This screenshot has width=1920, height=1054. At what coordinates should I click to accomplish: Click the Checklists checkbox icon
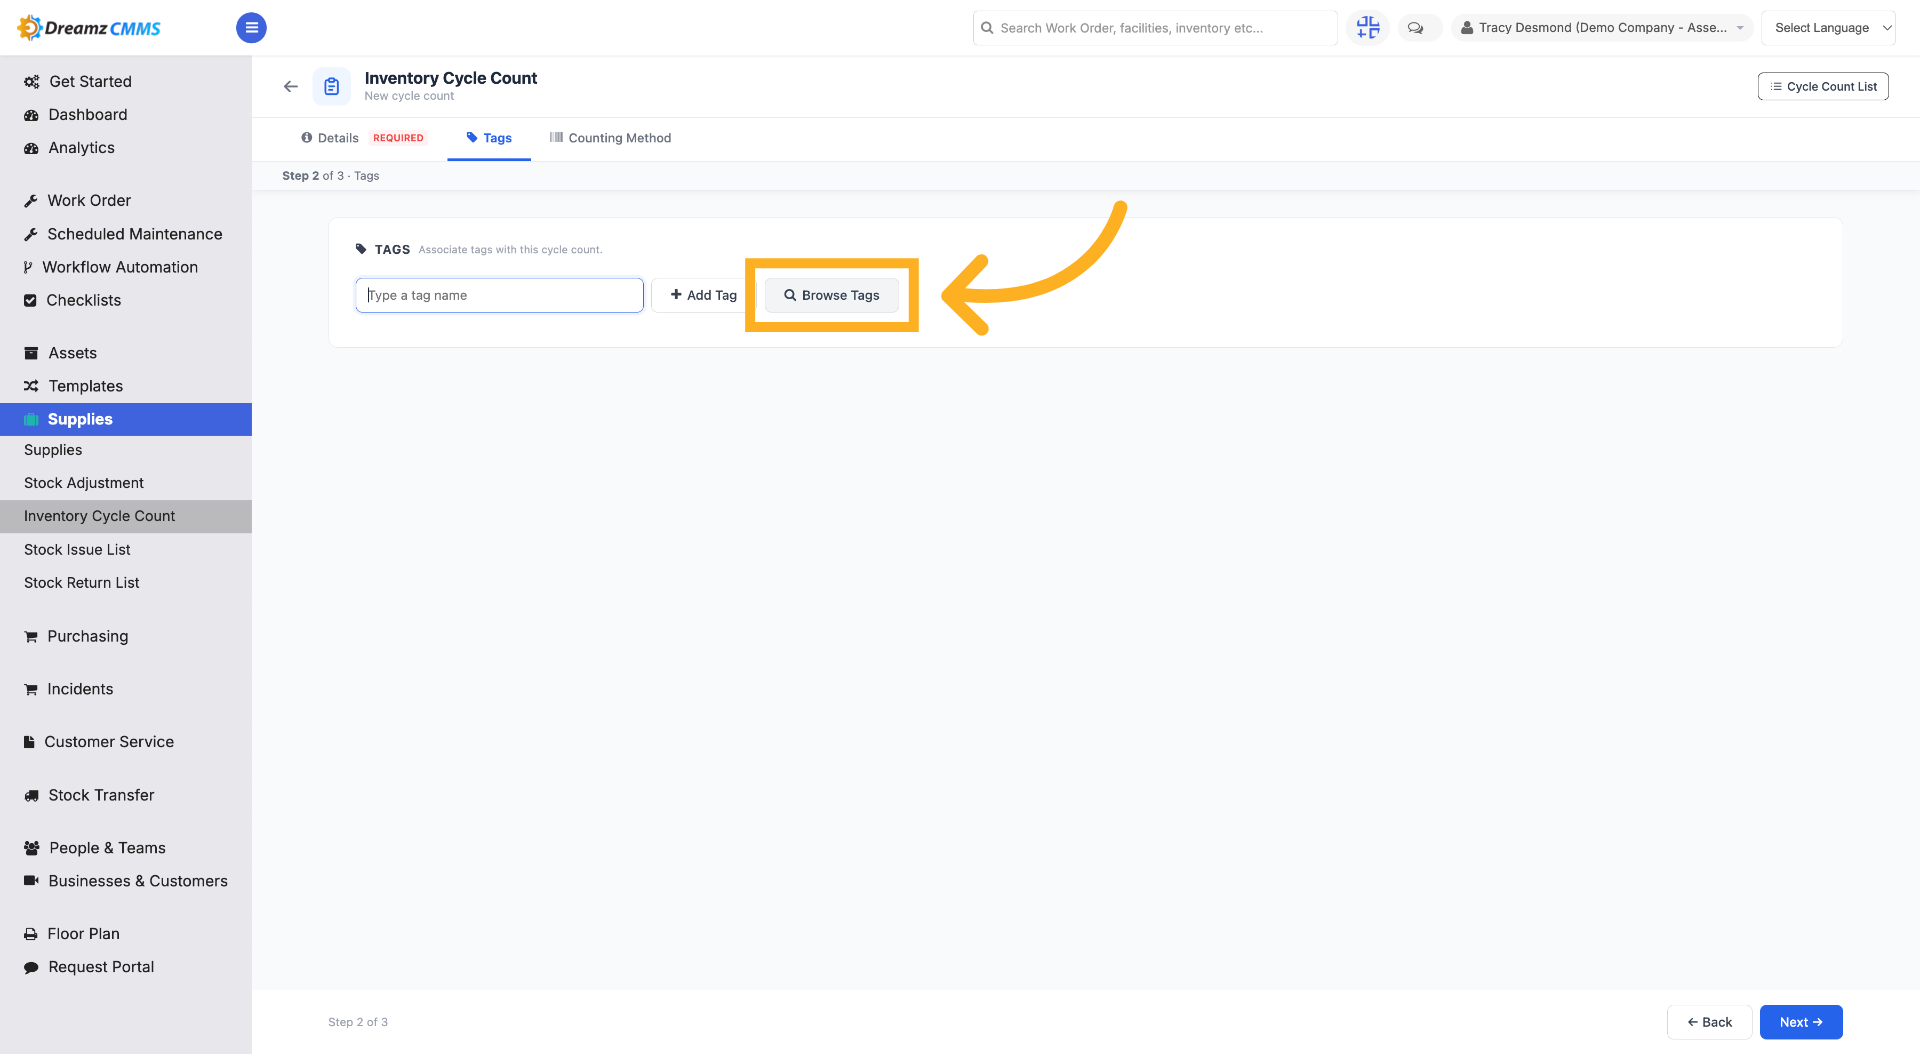(x=30, y=300)
